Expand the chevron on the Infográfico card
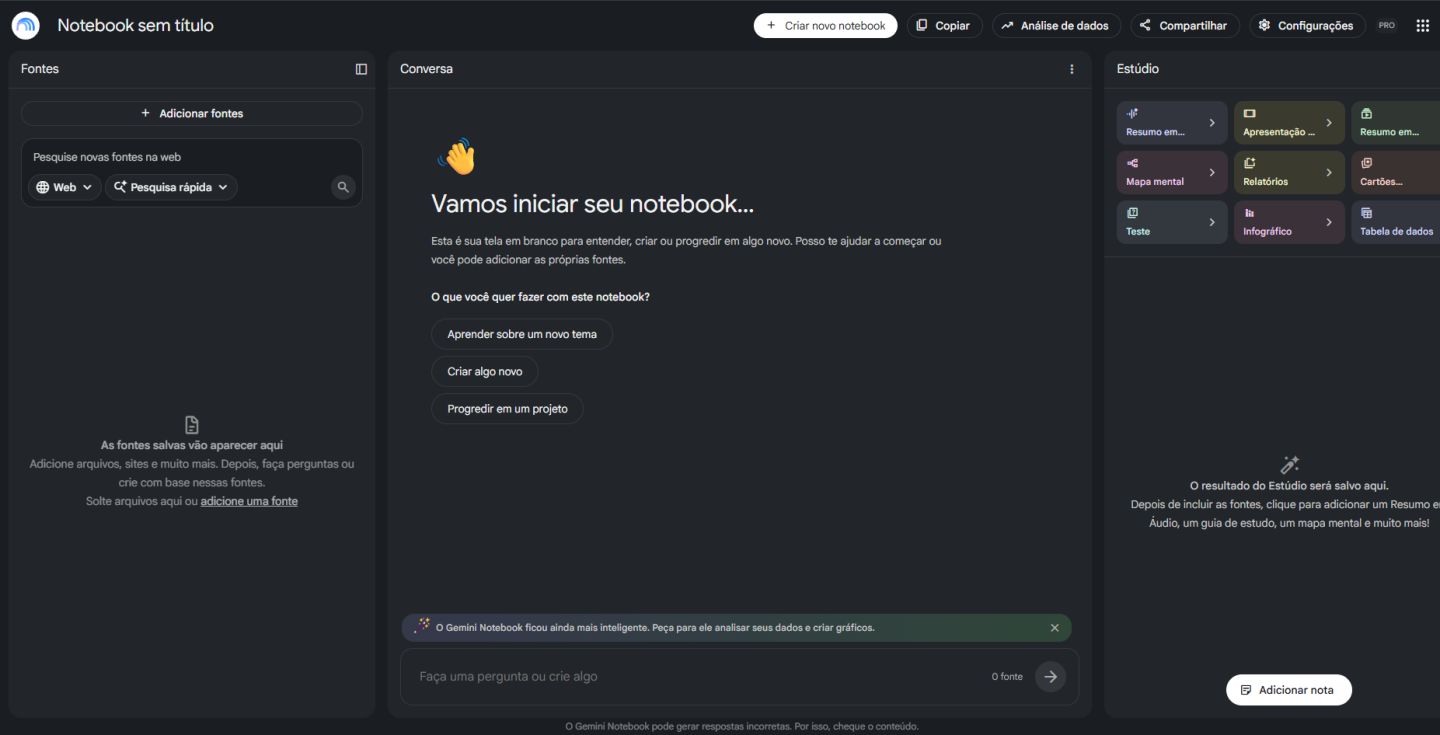1440x735 pixels. pos(1329,222)
